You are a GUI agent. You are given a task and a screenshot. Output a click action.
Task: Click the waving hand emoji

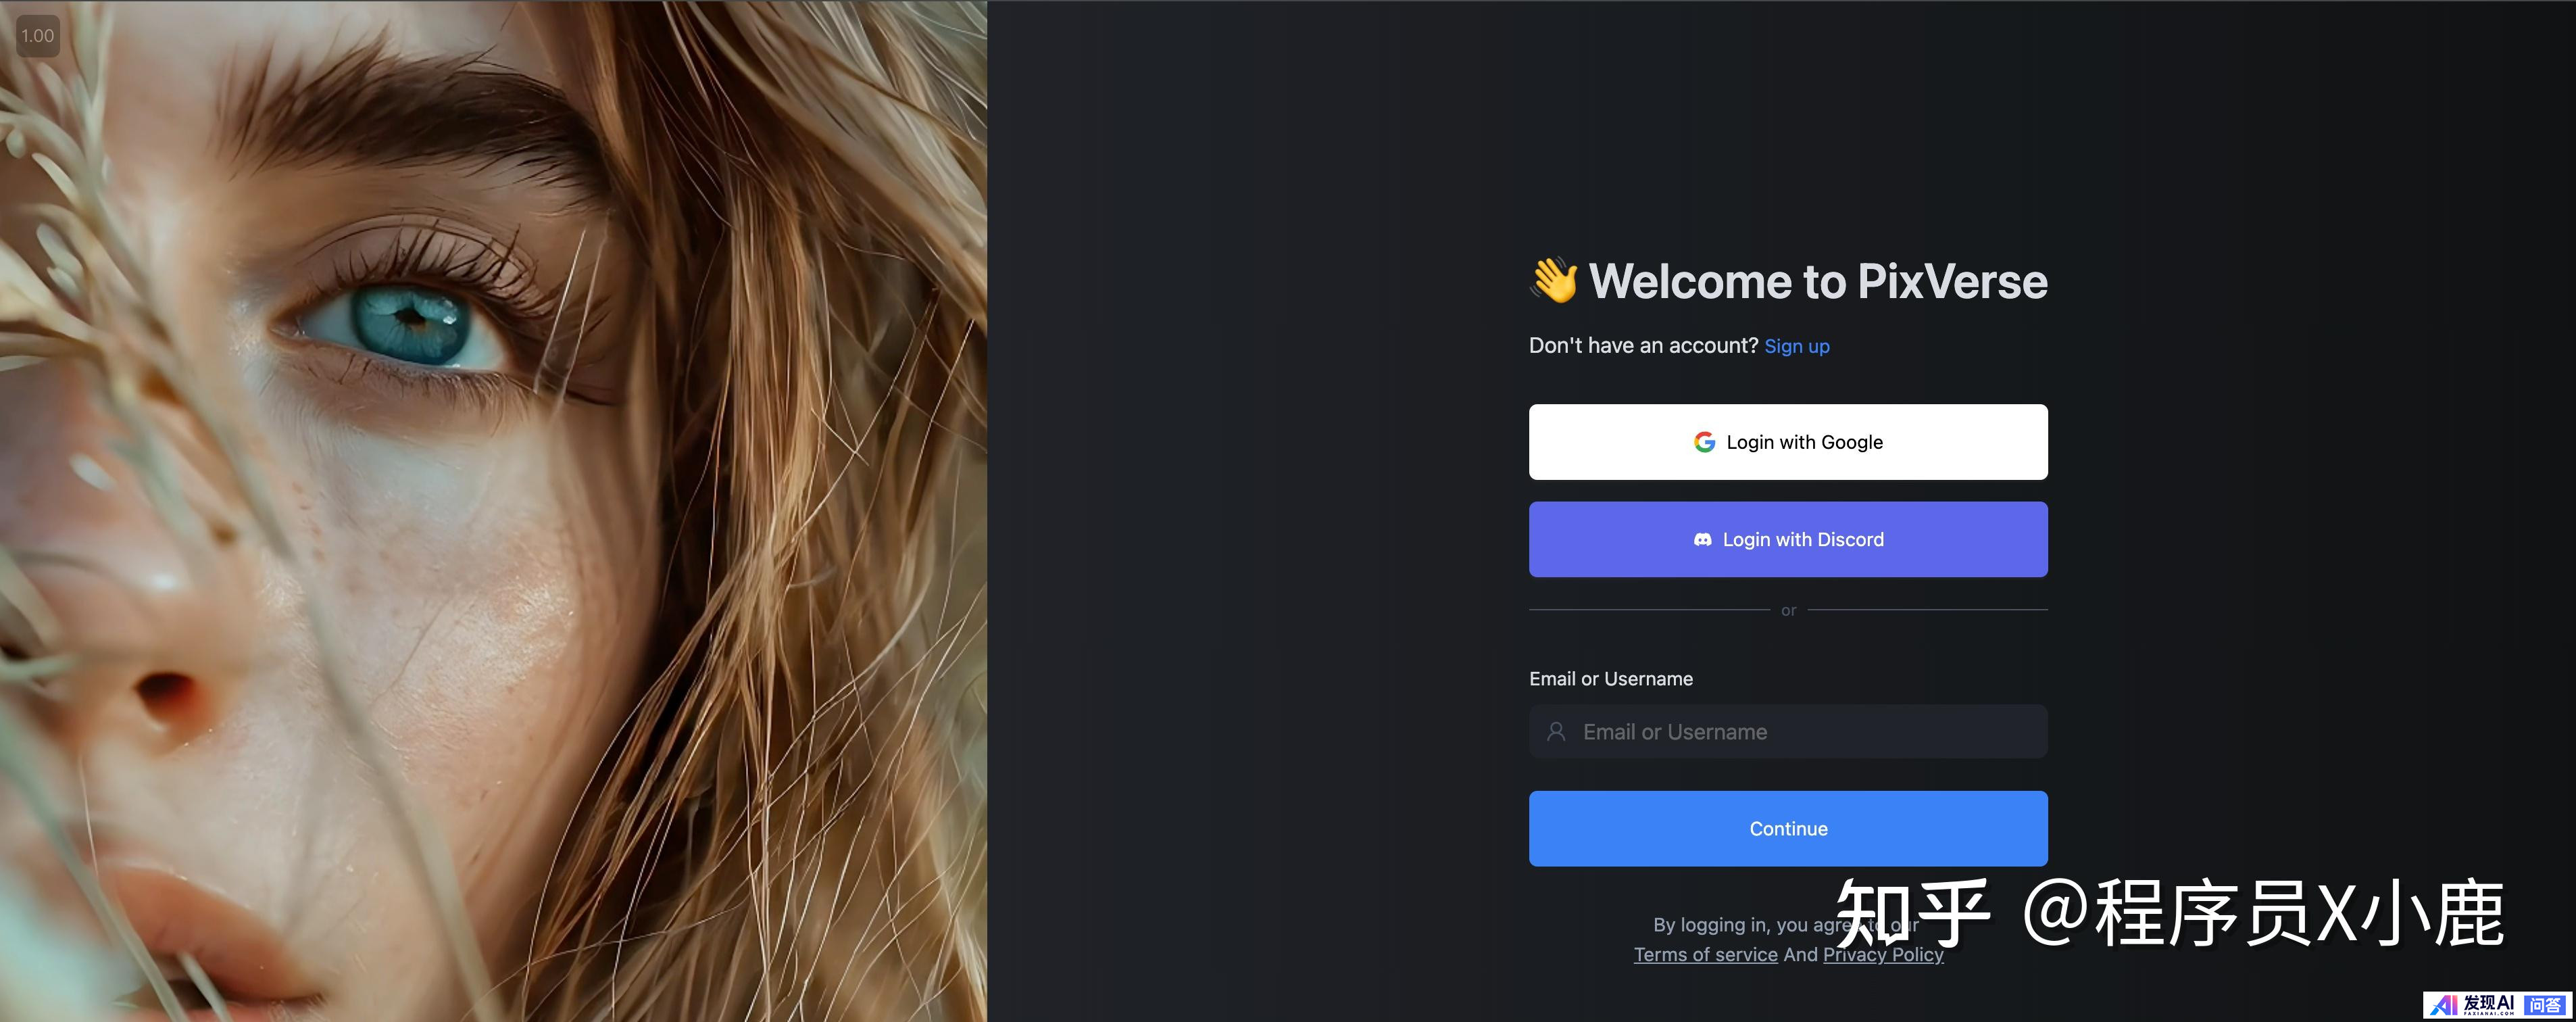coord(1554,281)
